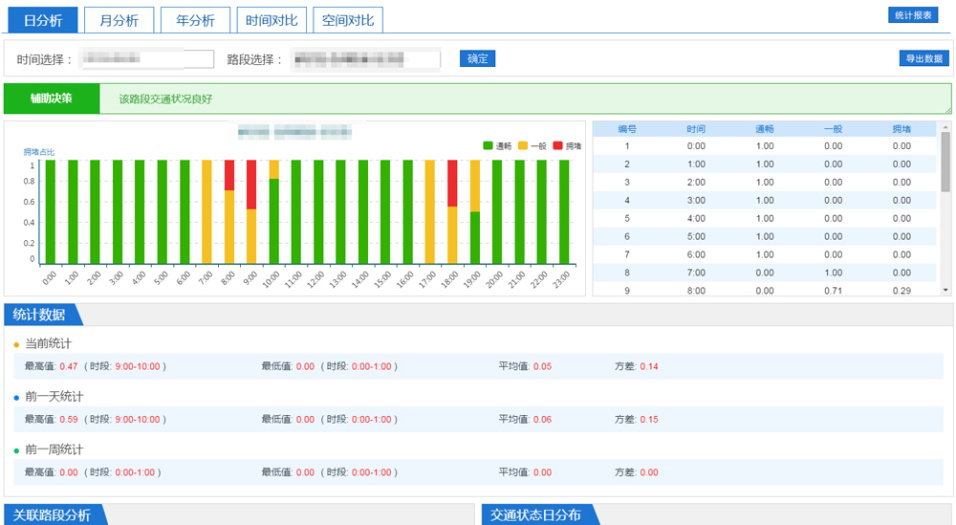Select the 时间对比 tab
This screenshot has height=525, width=956.
(271, 20)
